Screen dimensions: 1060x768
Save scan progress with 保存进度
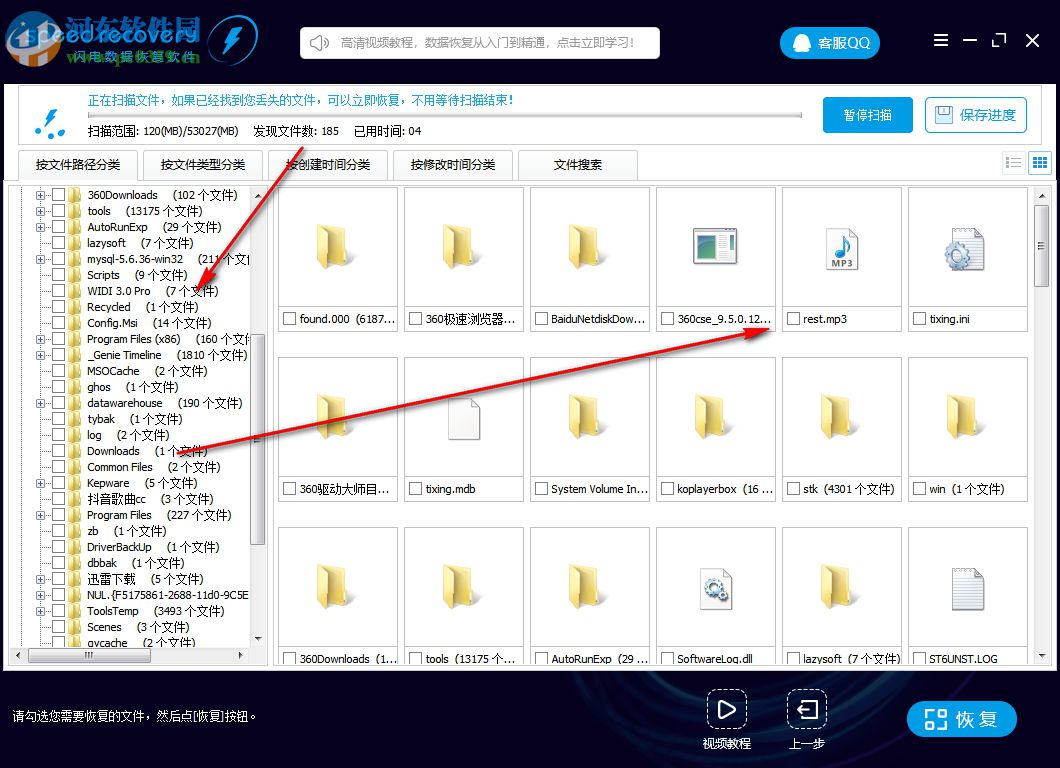point(975,115)
